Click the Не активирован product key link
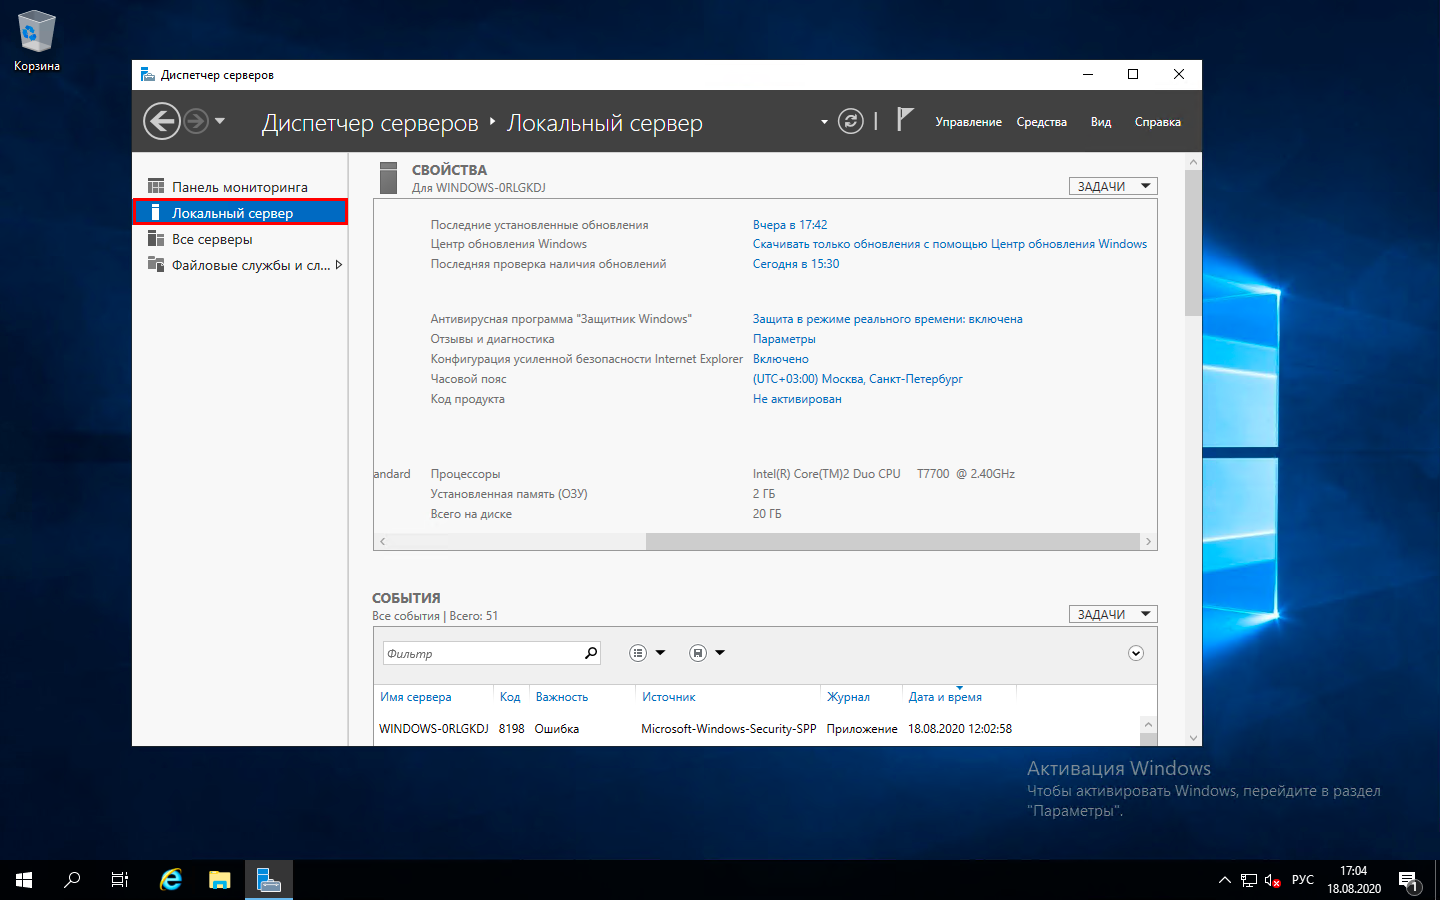The height and width of the screenshot is (900, 1440). [x=797, y=399]
